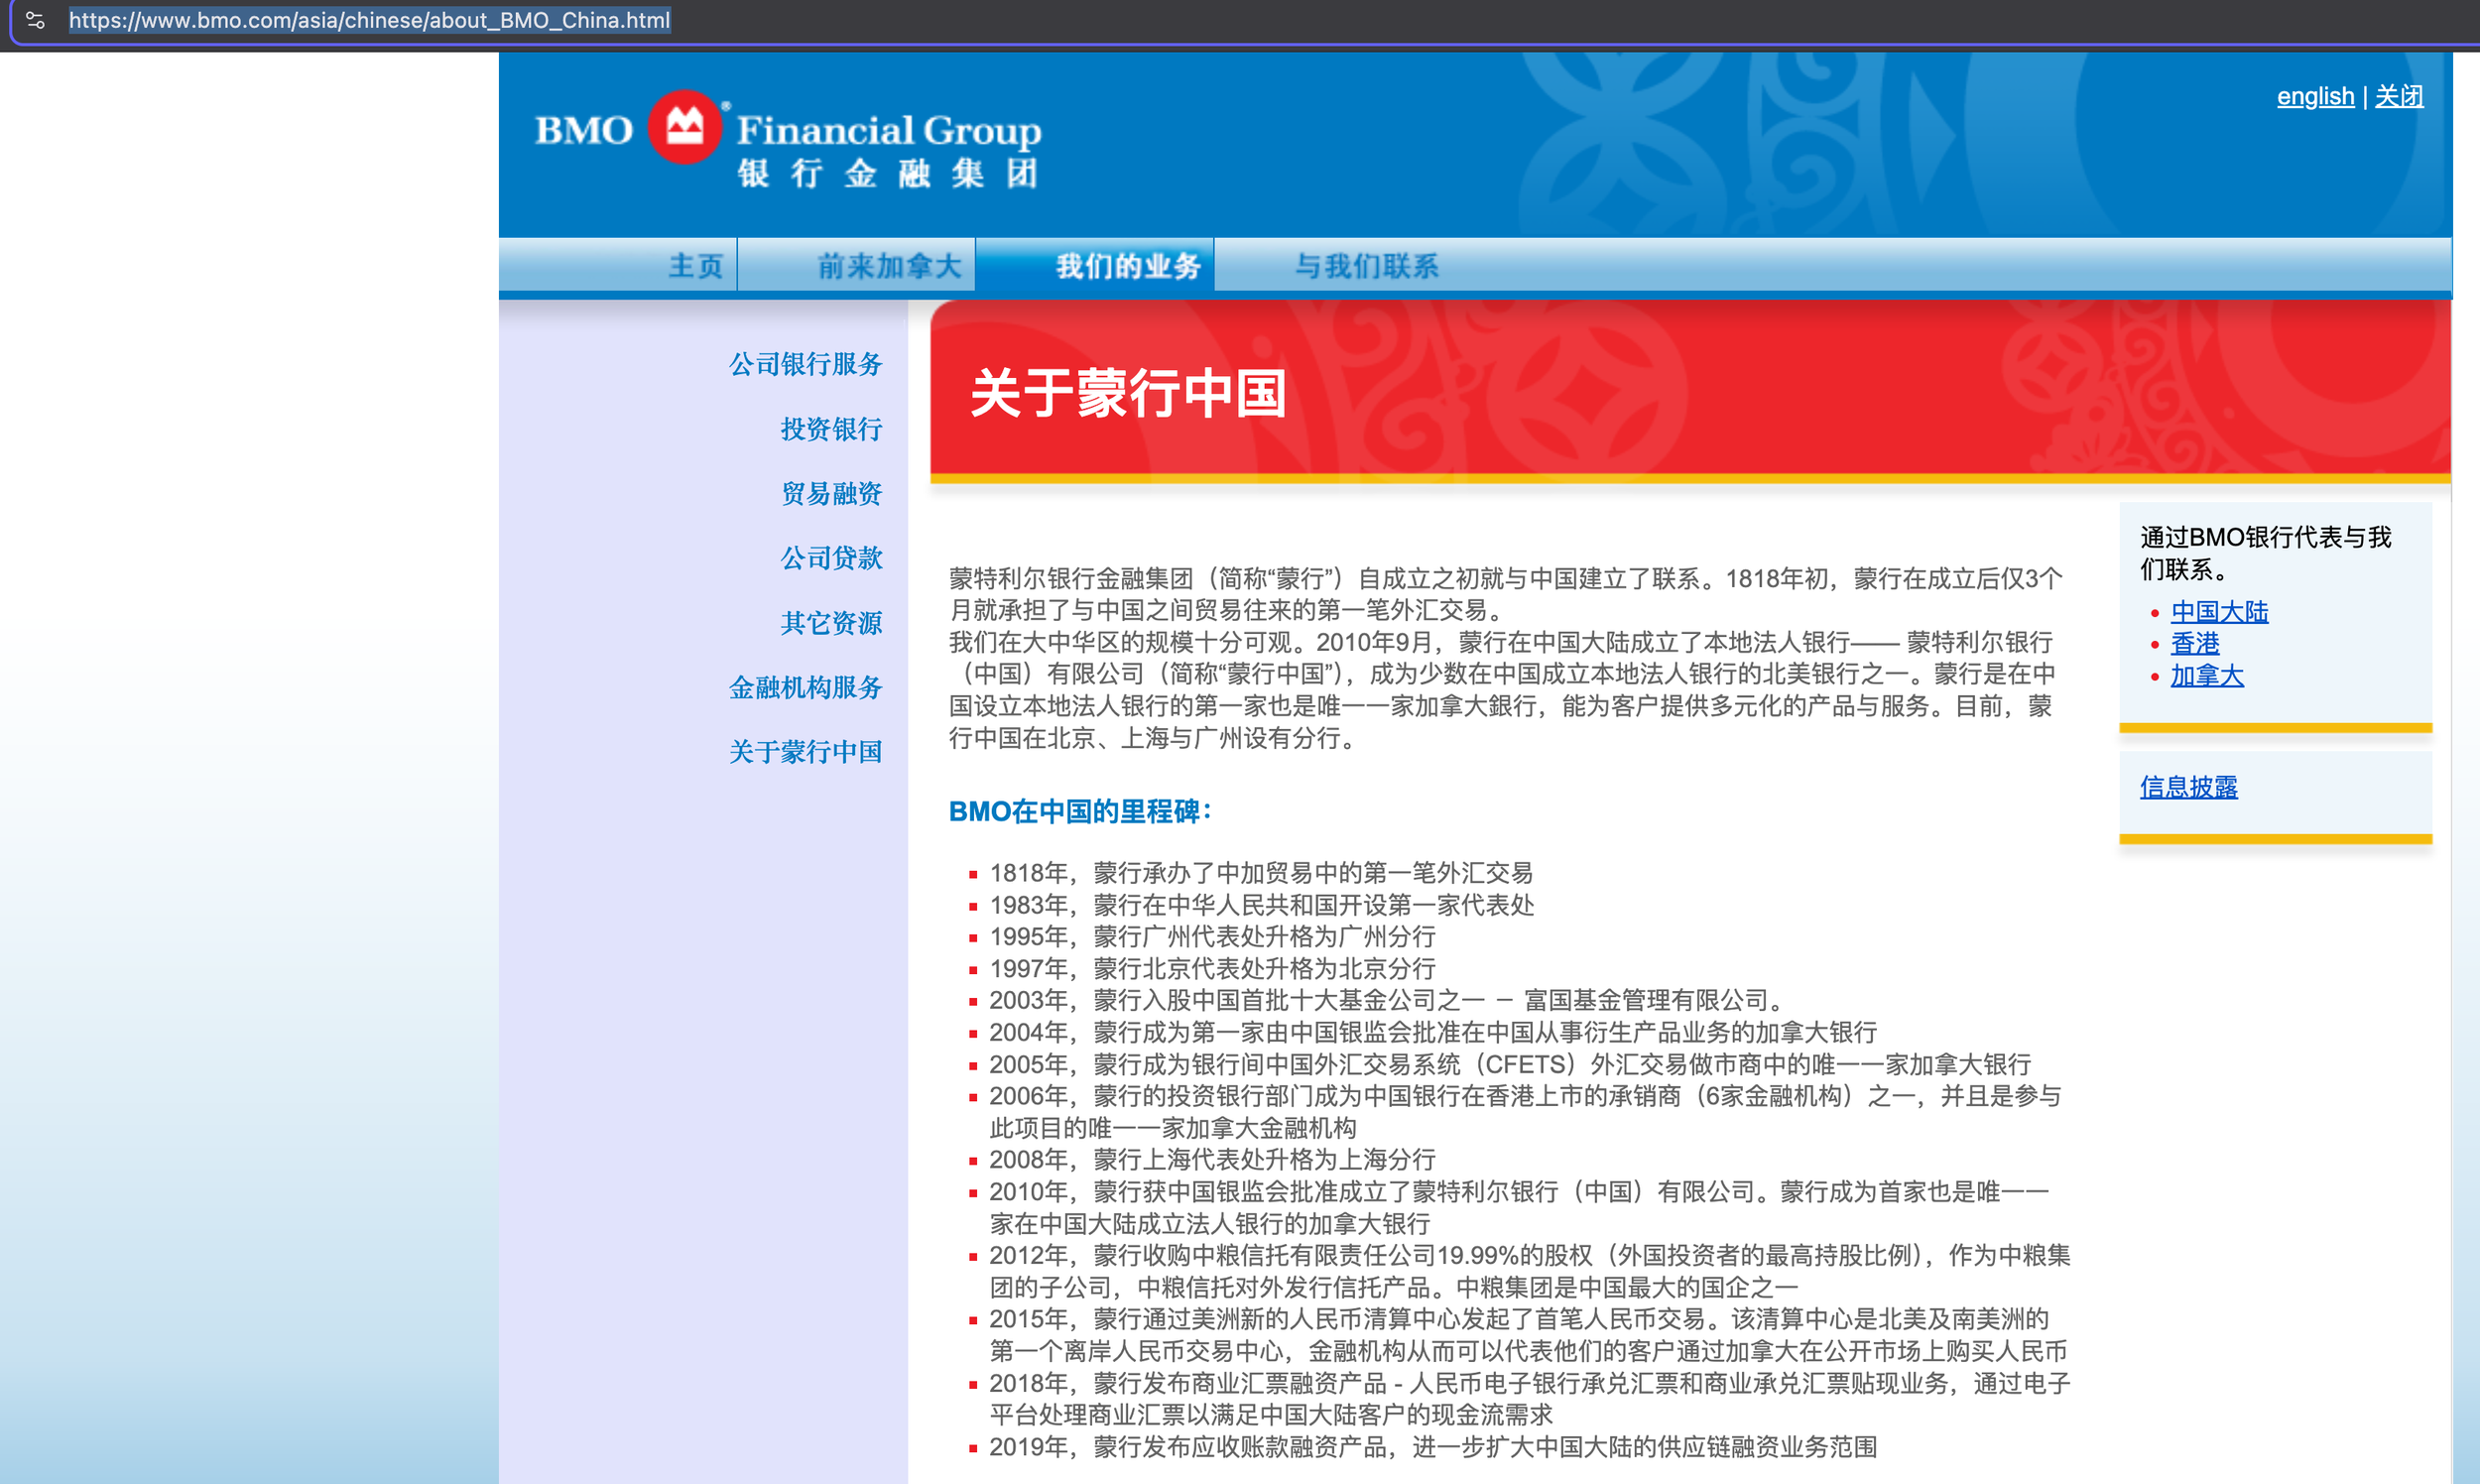
Task: Click the 香港 contact link
Action: pyautogui.click(x=2194, y=644)
